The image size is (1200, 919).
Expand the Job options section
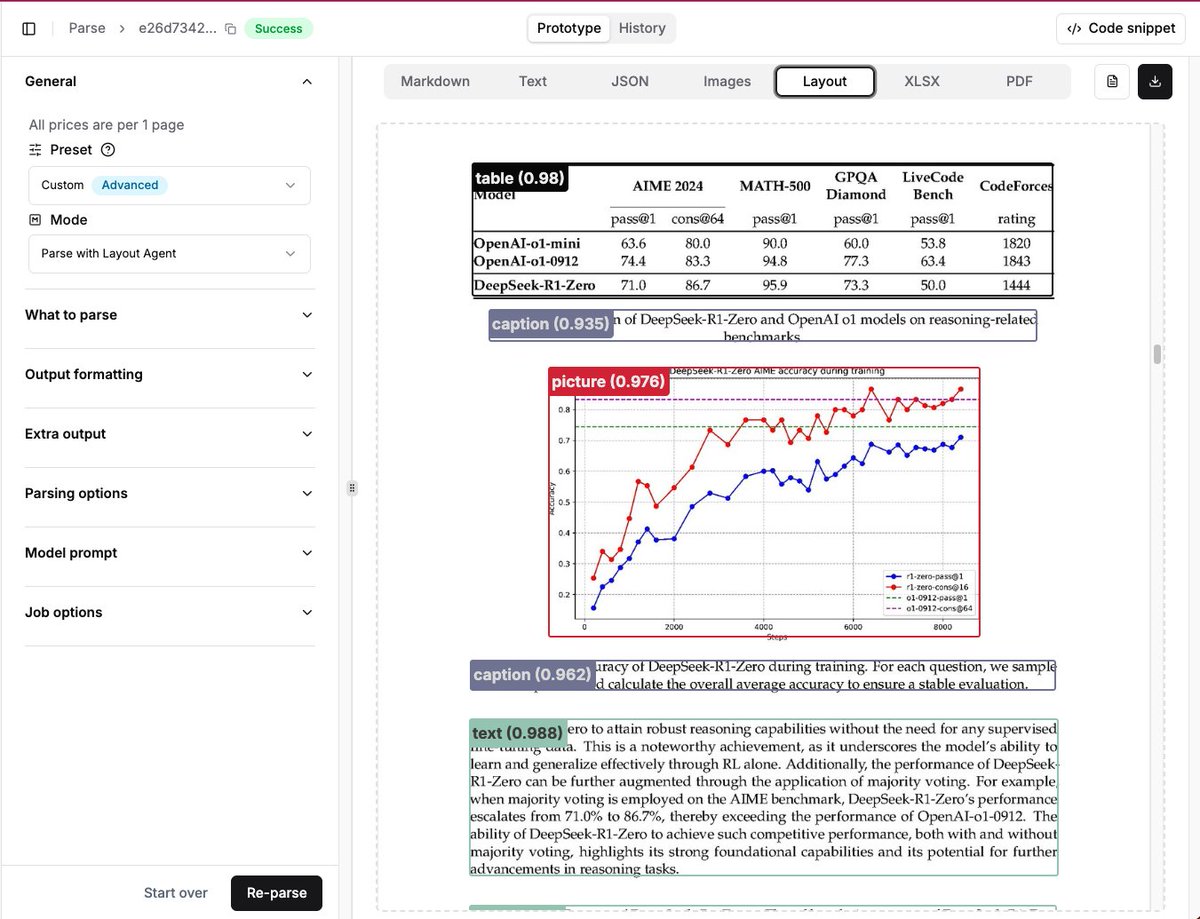point(169,612)
